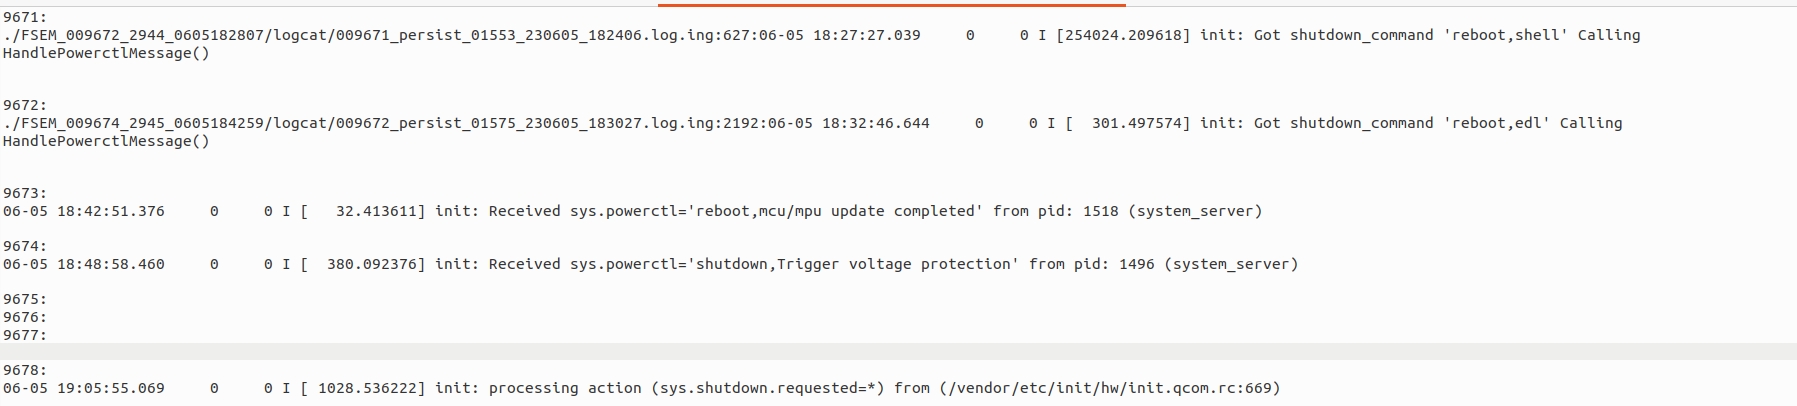Click the line label "9672:"
The height and width of the screenshot is (406, 1797).
(x=25, y=105)
